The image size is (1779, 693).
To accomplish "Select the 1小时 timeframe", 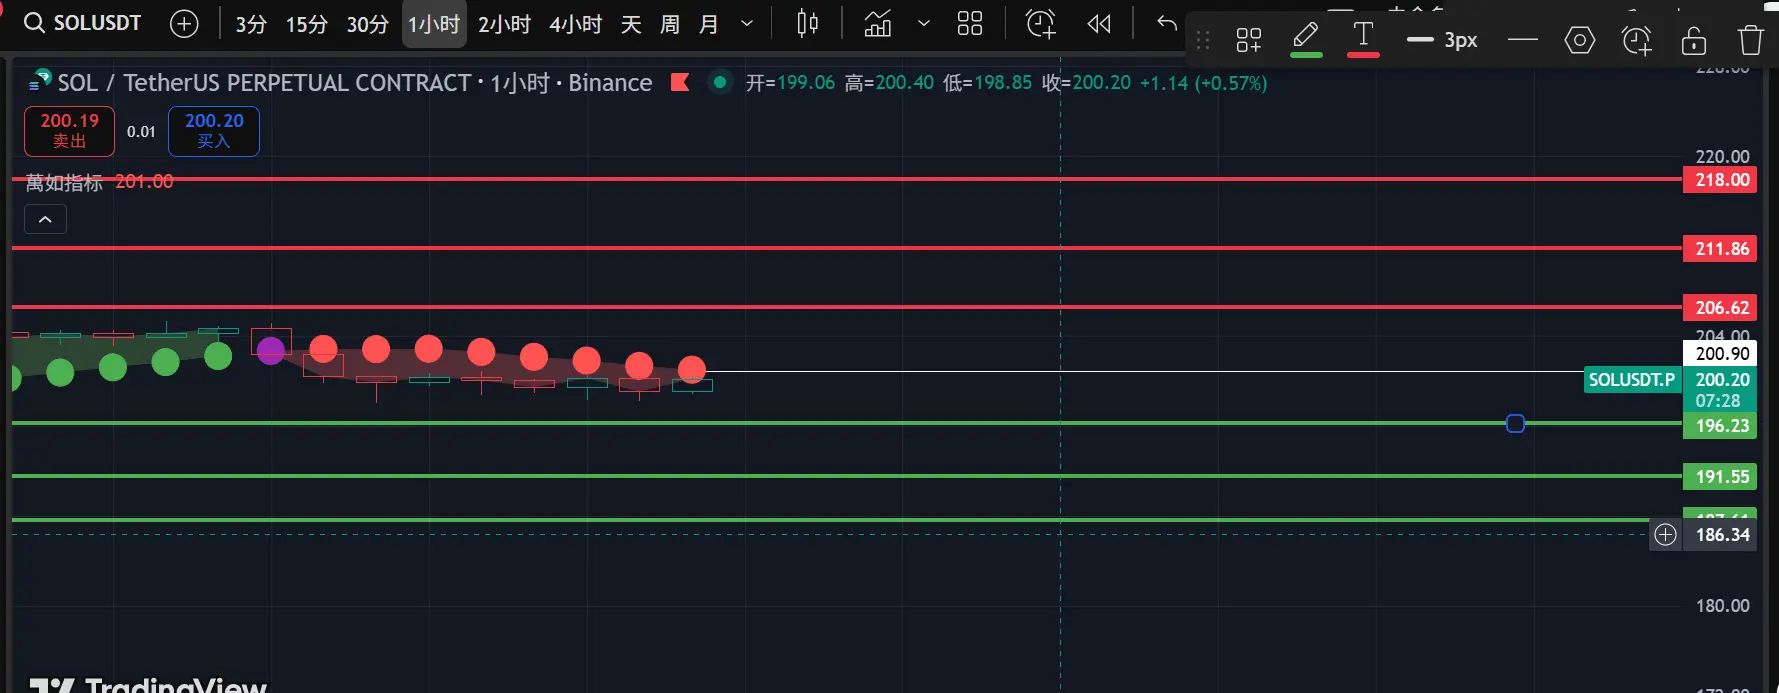I will click(434, 23).
